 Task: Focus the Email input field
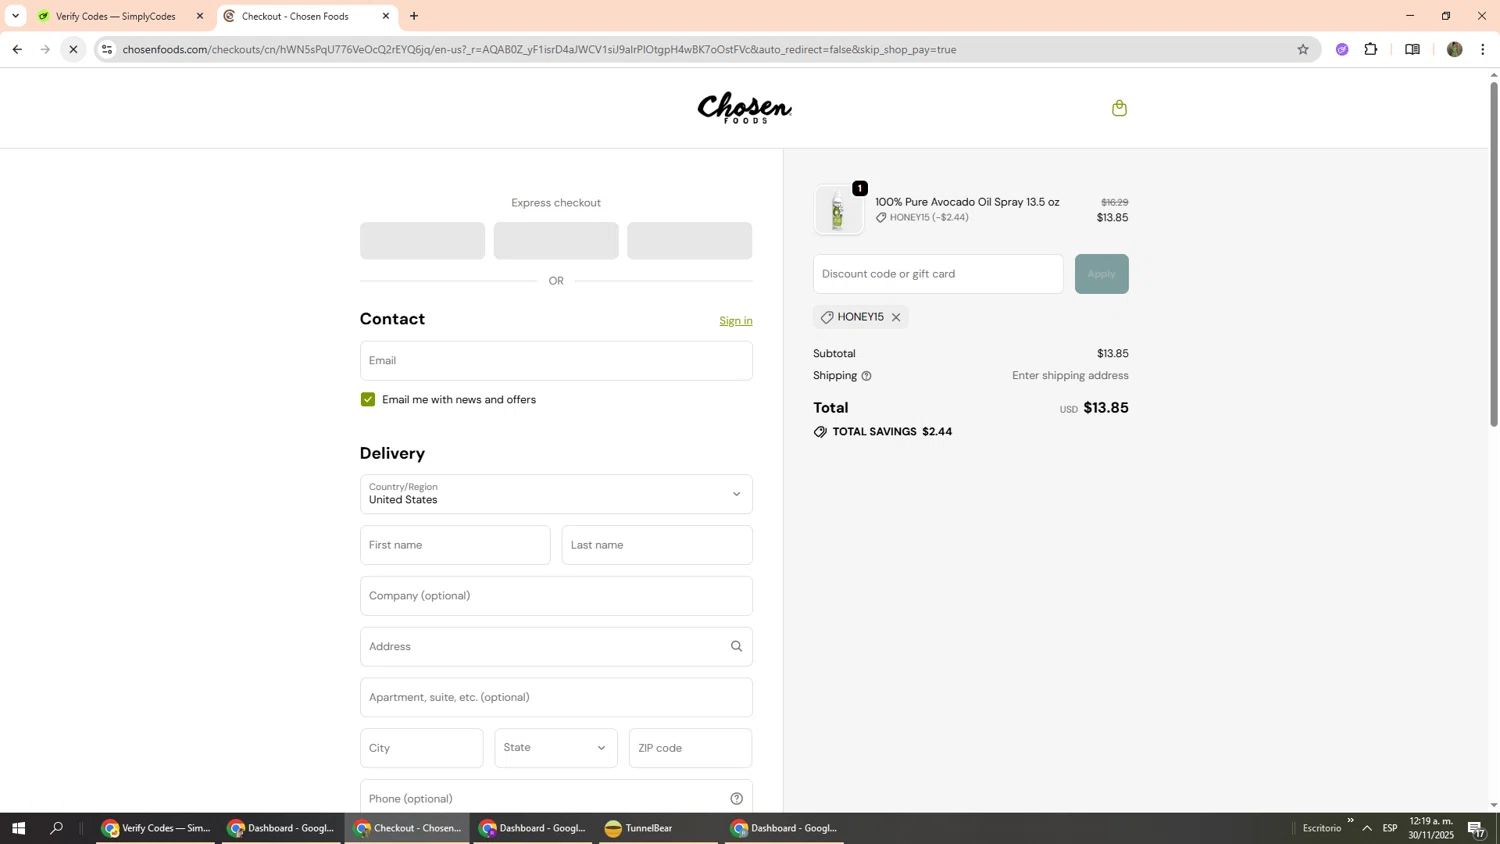point(556,361)
